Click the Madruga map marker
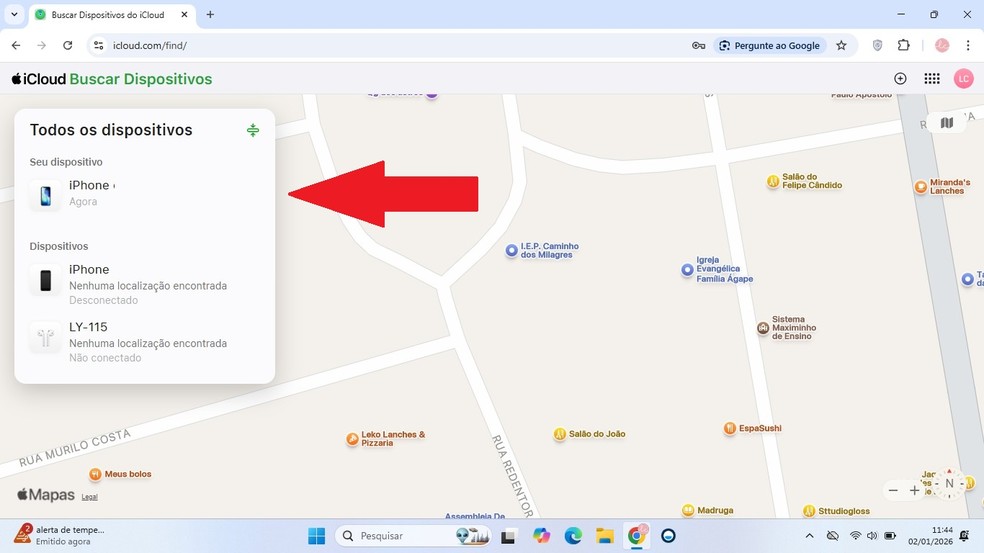Viewport: 984px width, 553px height. [x=688, y=510]
